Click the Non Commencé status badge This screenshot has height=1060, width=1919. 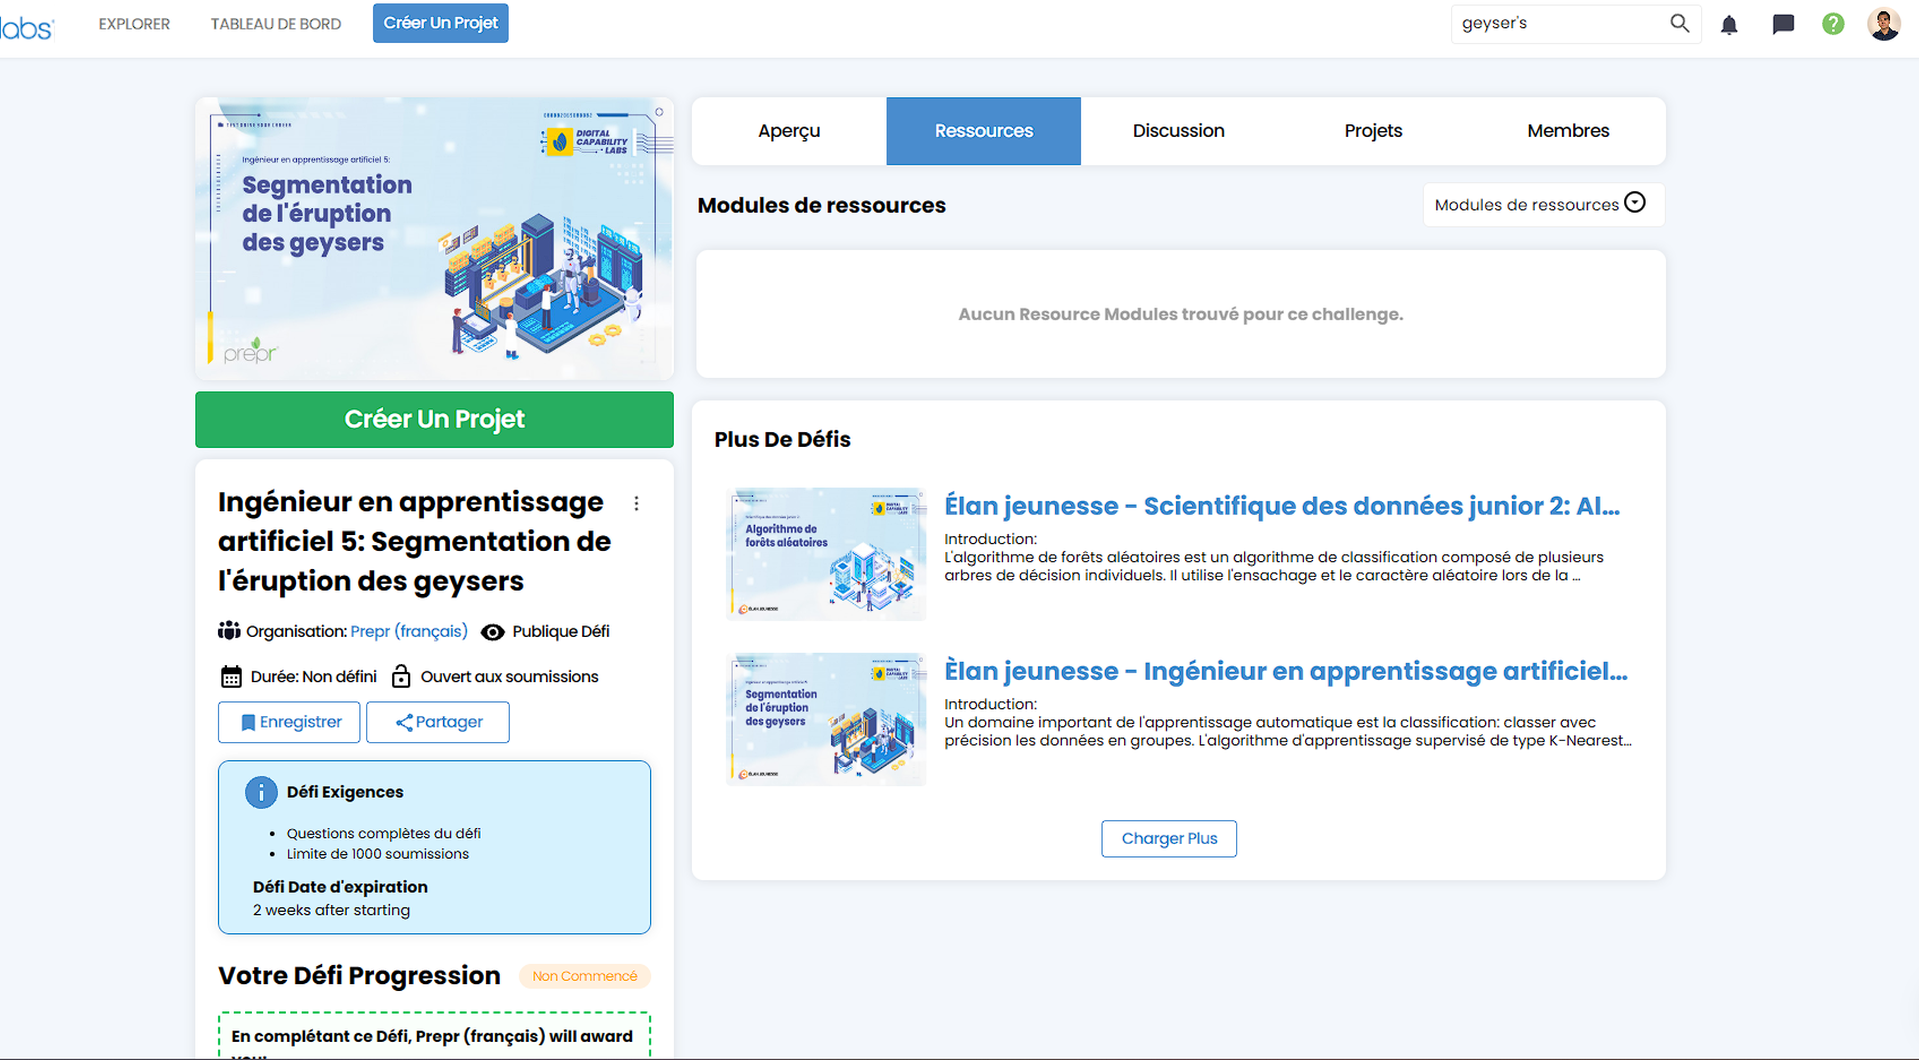coord(585,976)
